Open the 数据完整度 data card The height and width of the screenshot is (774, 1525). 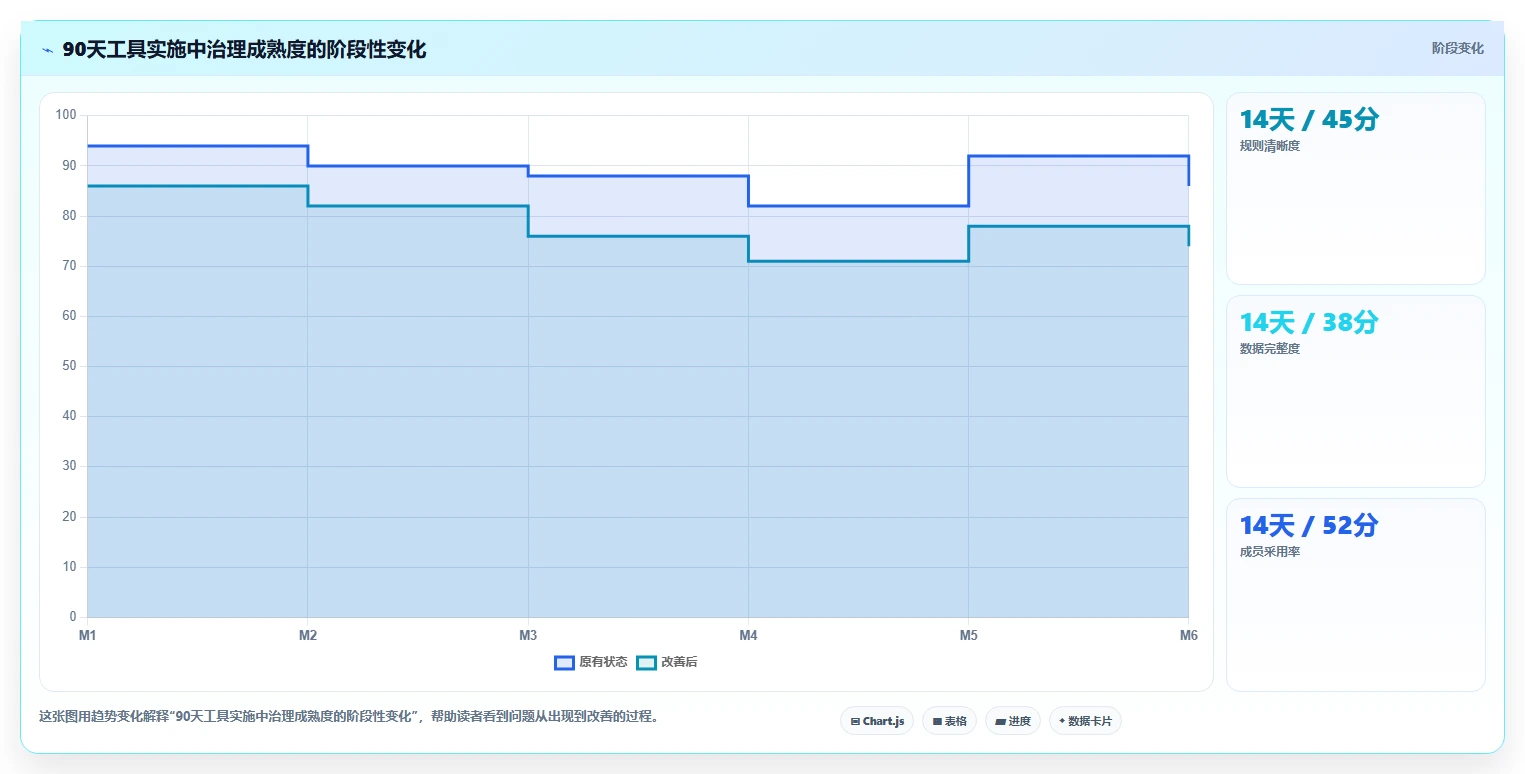point(1355,391)
